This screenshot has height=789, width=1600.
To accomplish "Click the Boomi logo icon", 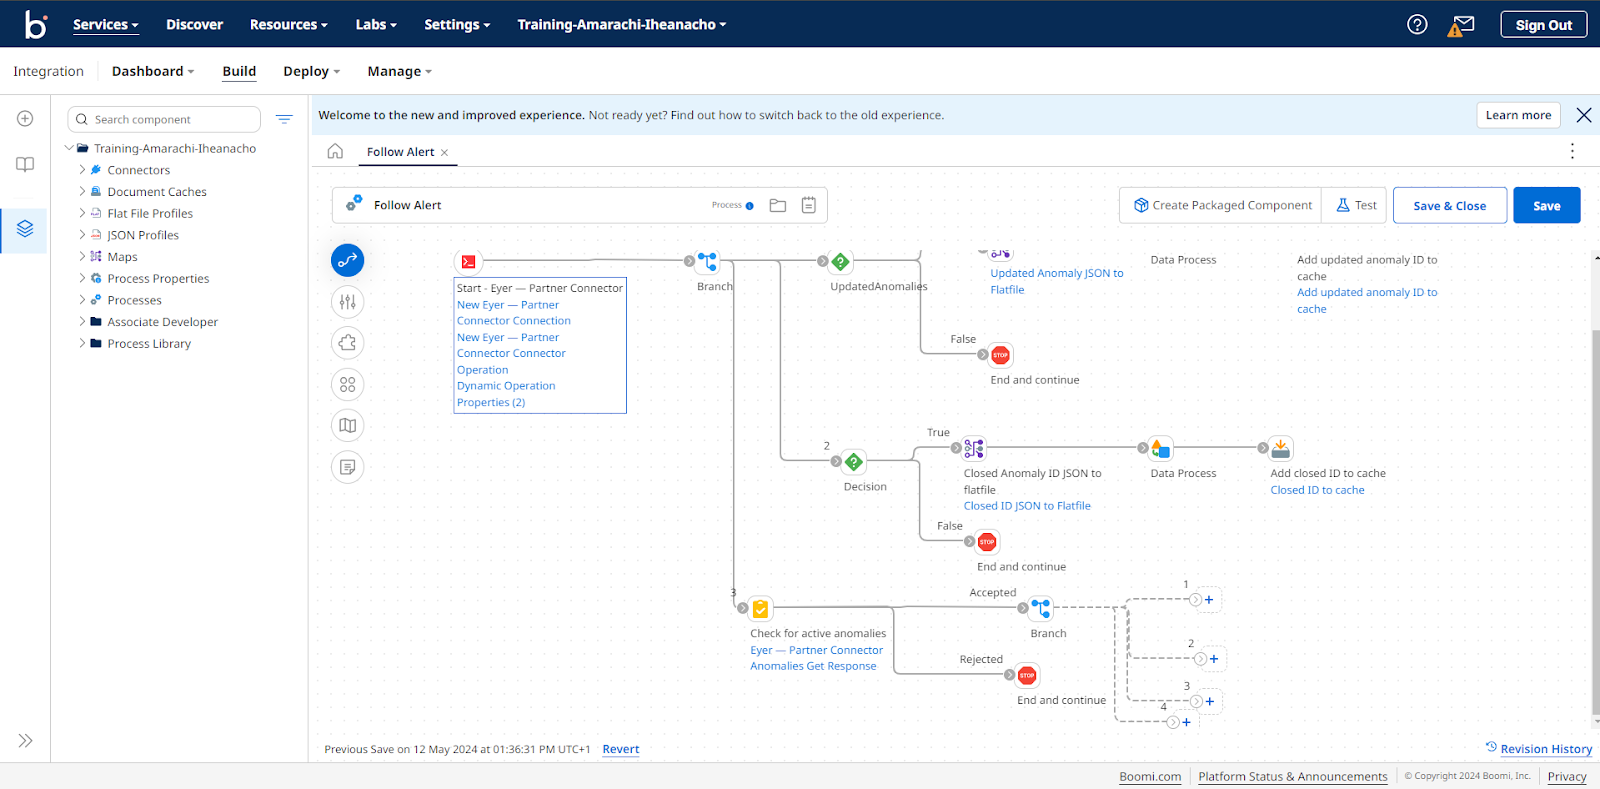I will (x=36, y=24).
